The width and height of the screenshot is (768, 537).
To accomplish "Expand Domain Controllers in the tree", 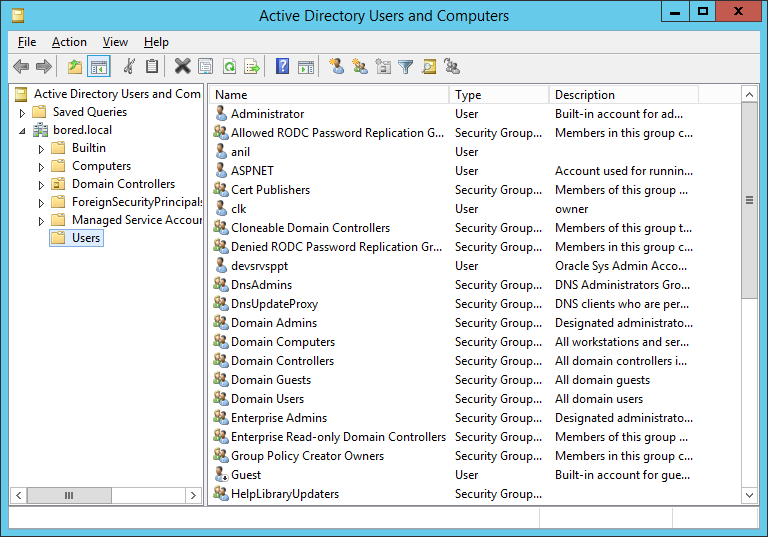I will (41, 185).
